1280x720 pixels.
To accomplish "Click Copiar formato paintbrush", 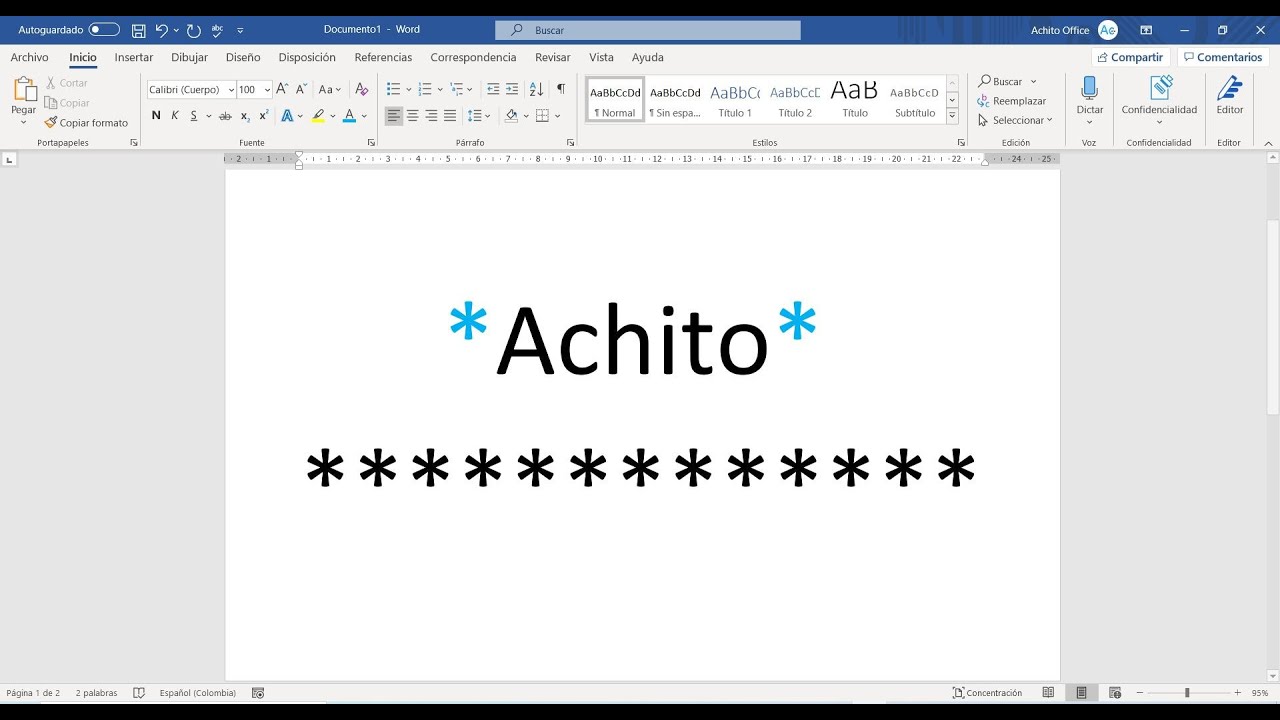I will click(x=86, y=123).
